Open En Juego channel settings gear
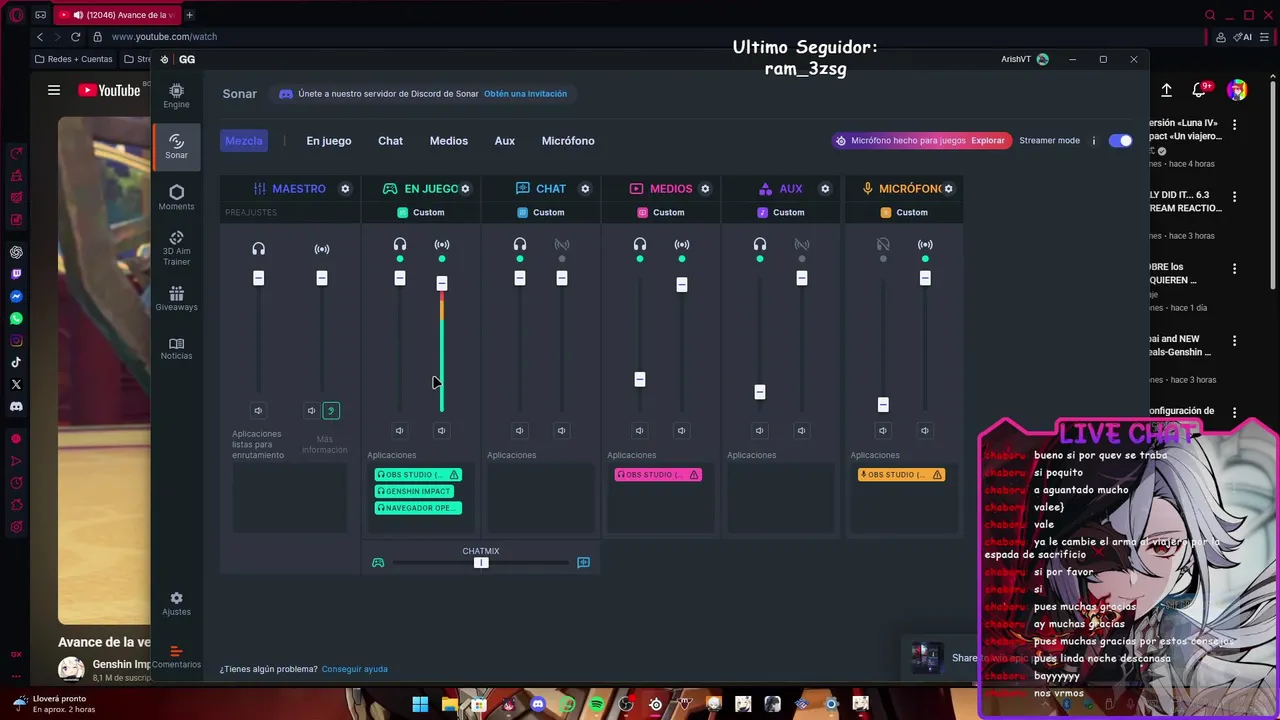This screenshot has width=1280, height=720. click(465, 189)
